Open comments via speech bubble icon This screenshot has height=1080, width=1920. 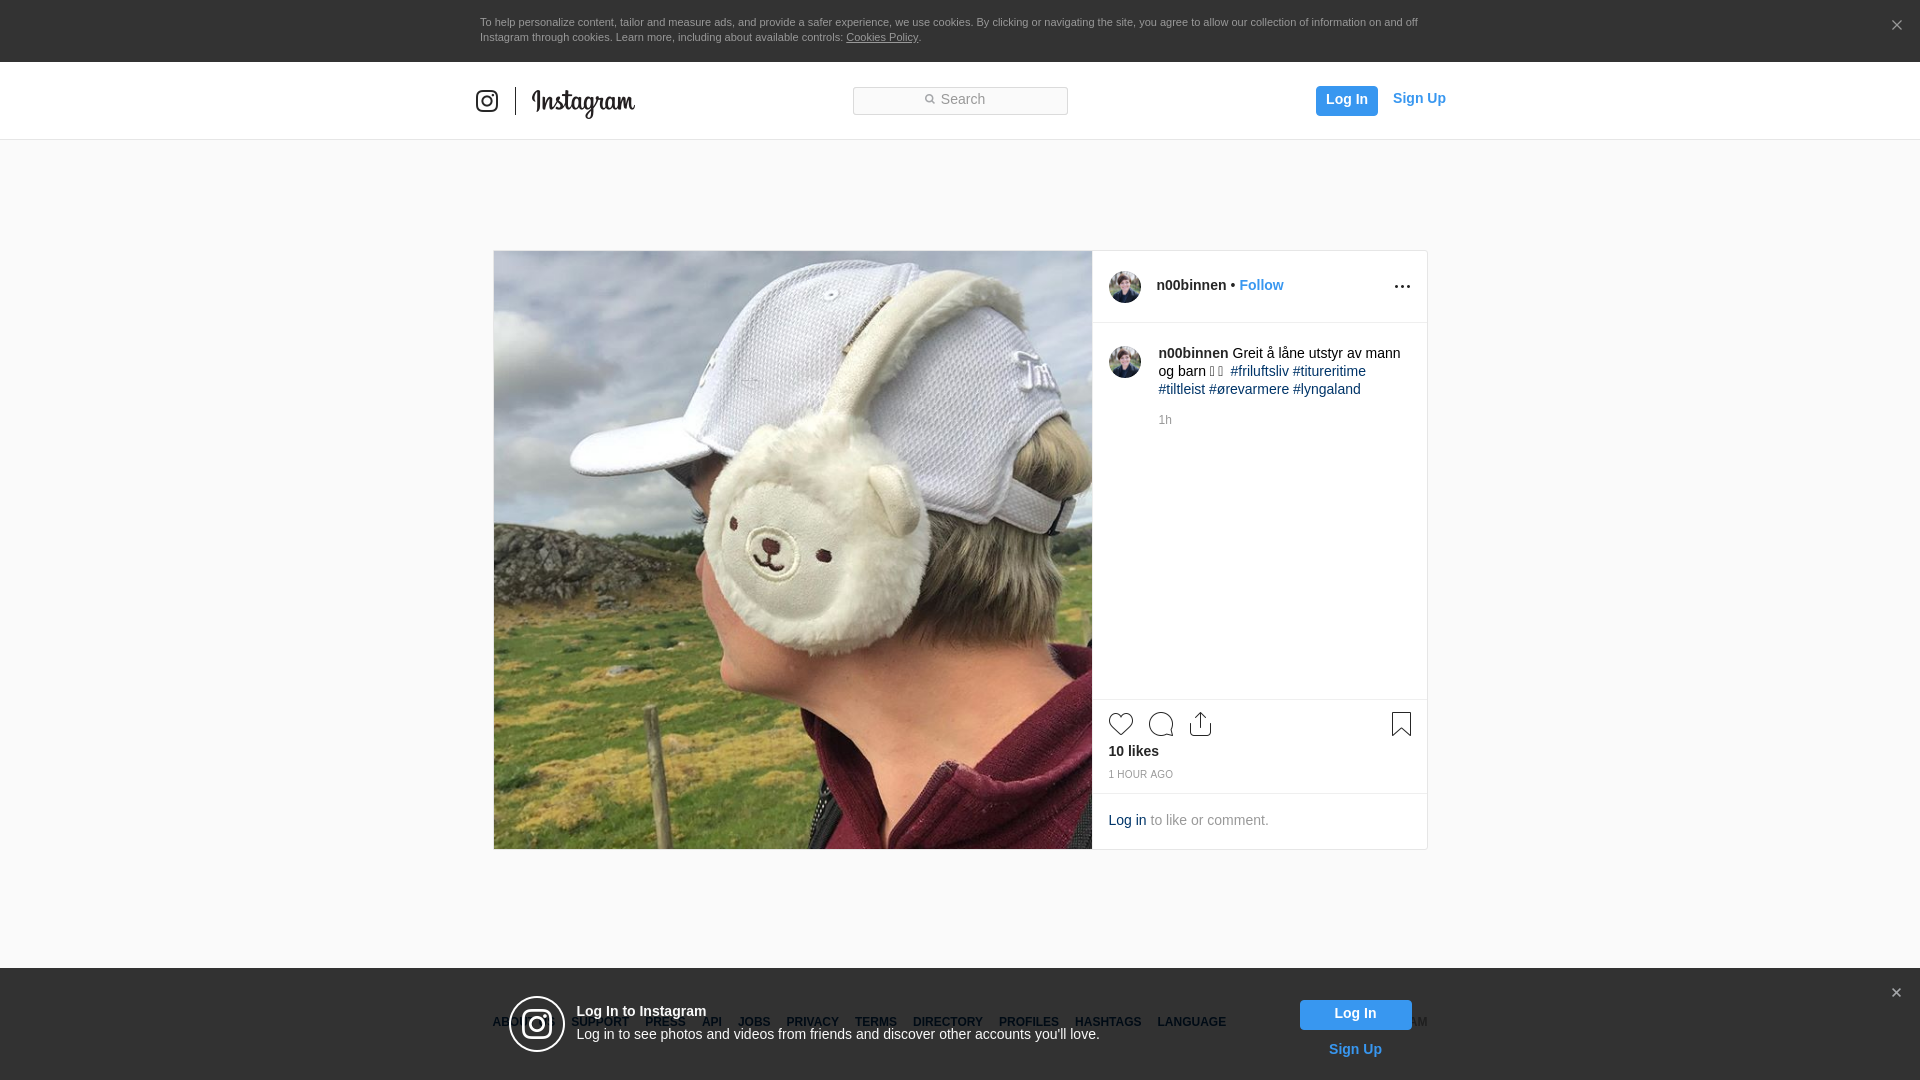pos(1160,724)
